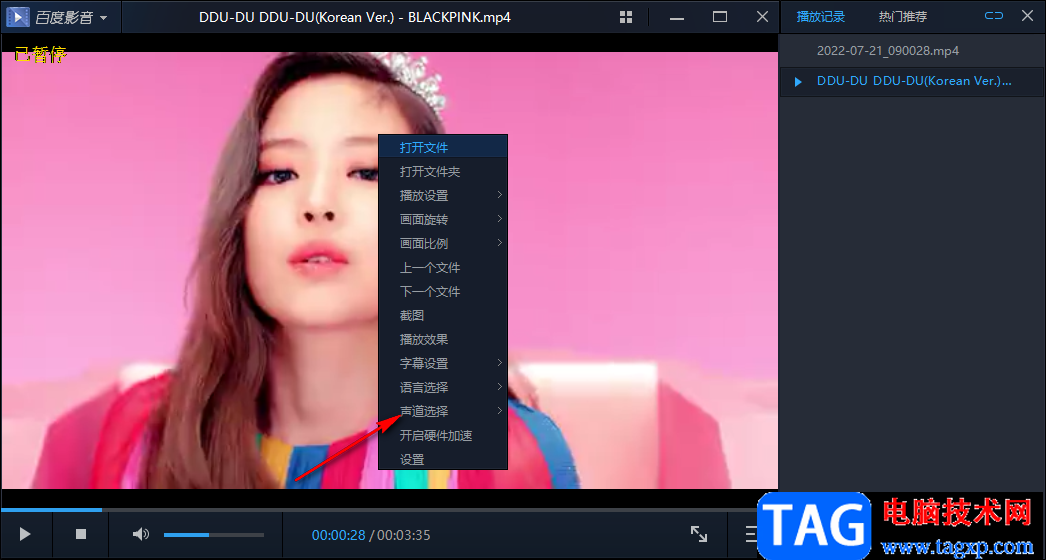This screenshot has height=560, width=1046.
Task: Choose 截图 from context menu
Action: click(x=443, y=316)
